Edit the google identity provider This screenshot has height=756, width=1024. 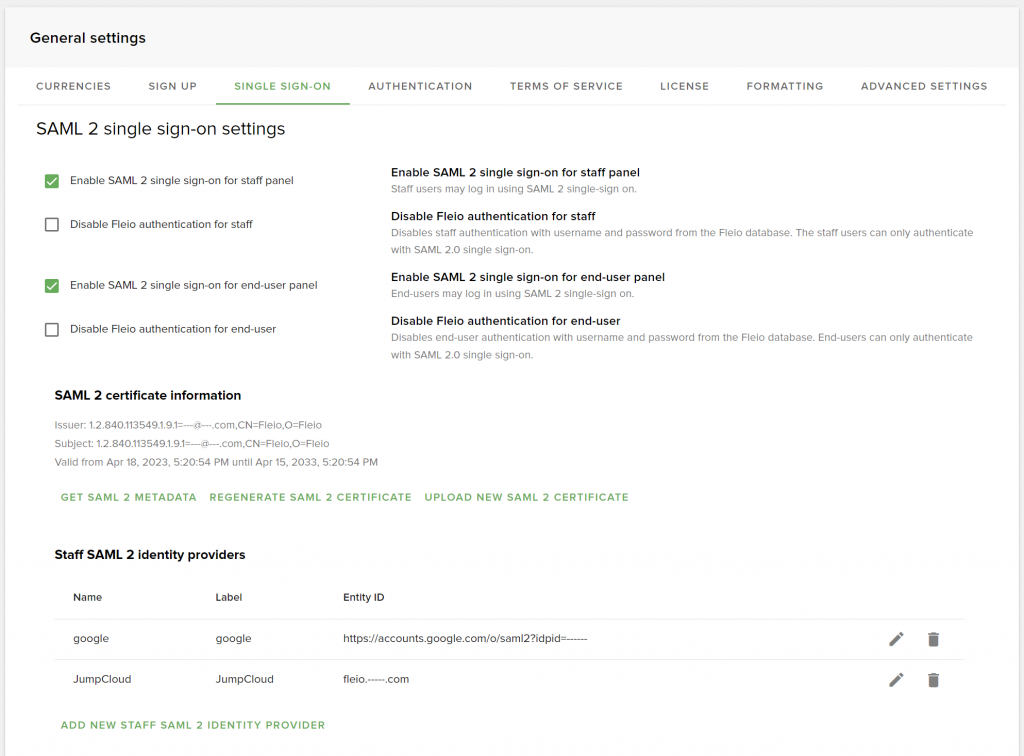click(896, 639)
